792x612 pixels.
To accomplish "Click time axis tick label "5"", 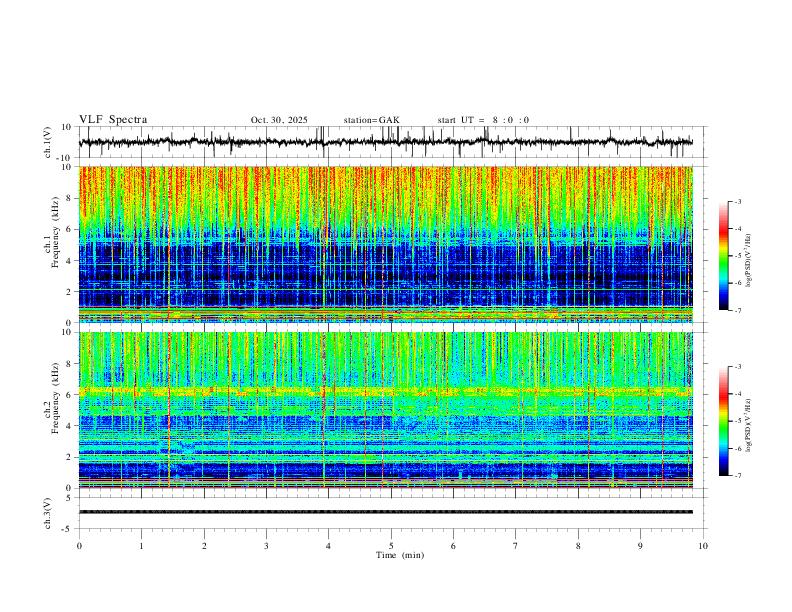I will point(391,546).
